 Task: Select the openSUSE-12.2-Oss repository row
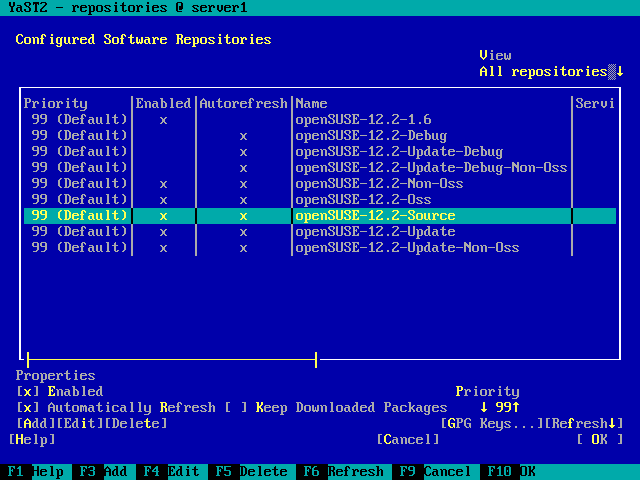(320, 200)
